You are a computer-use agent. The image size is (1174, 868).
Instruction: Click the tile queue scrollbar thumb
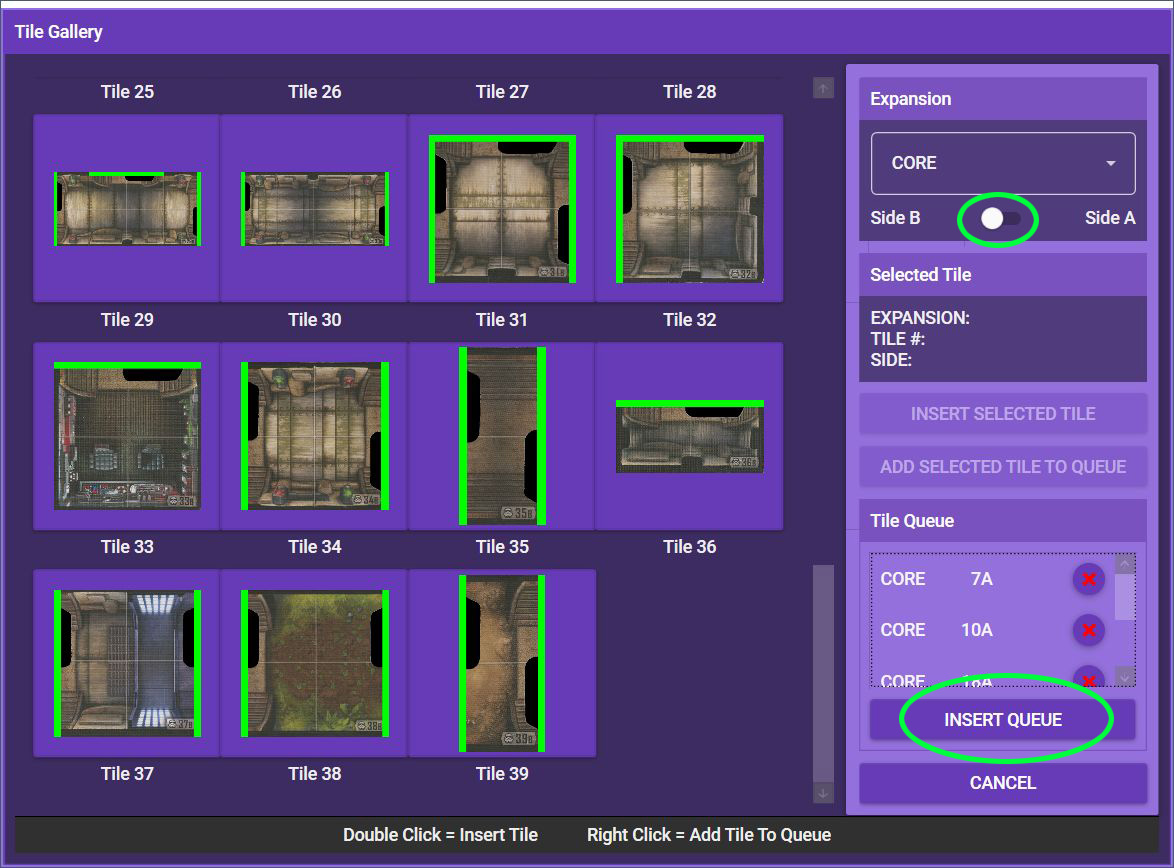click(1125, 596)
